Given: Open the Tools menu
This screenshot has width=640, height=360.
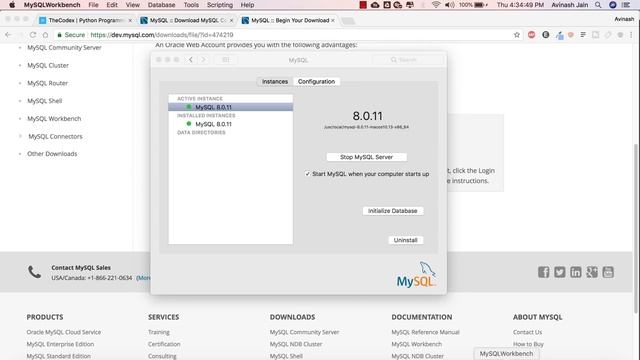Looking at the screenshot, I should coord(191,5).
